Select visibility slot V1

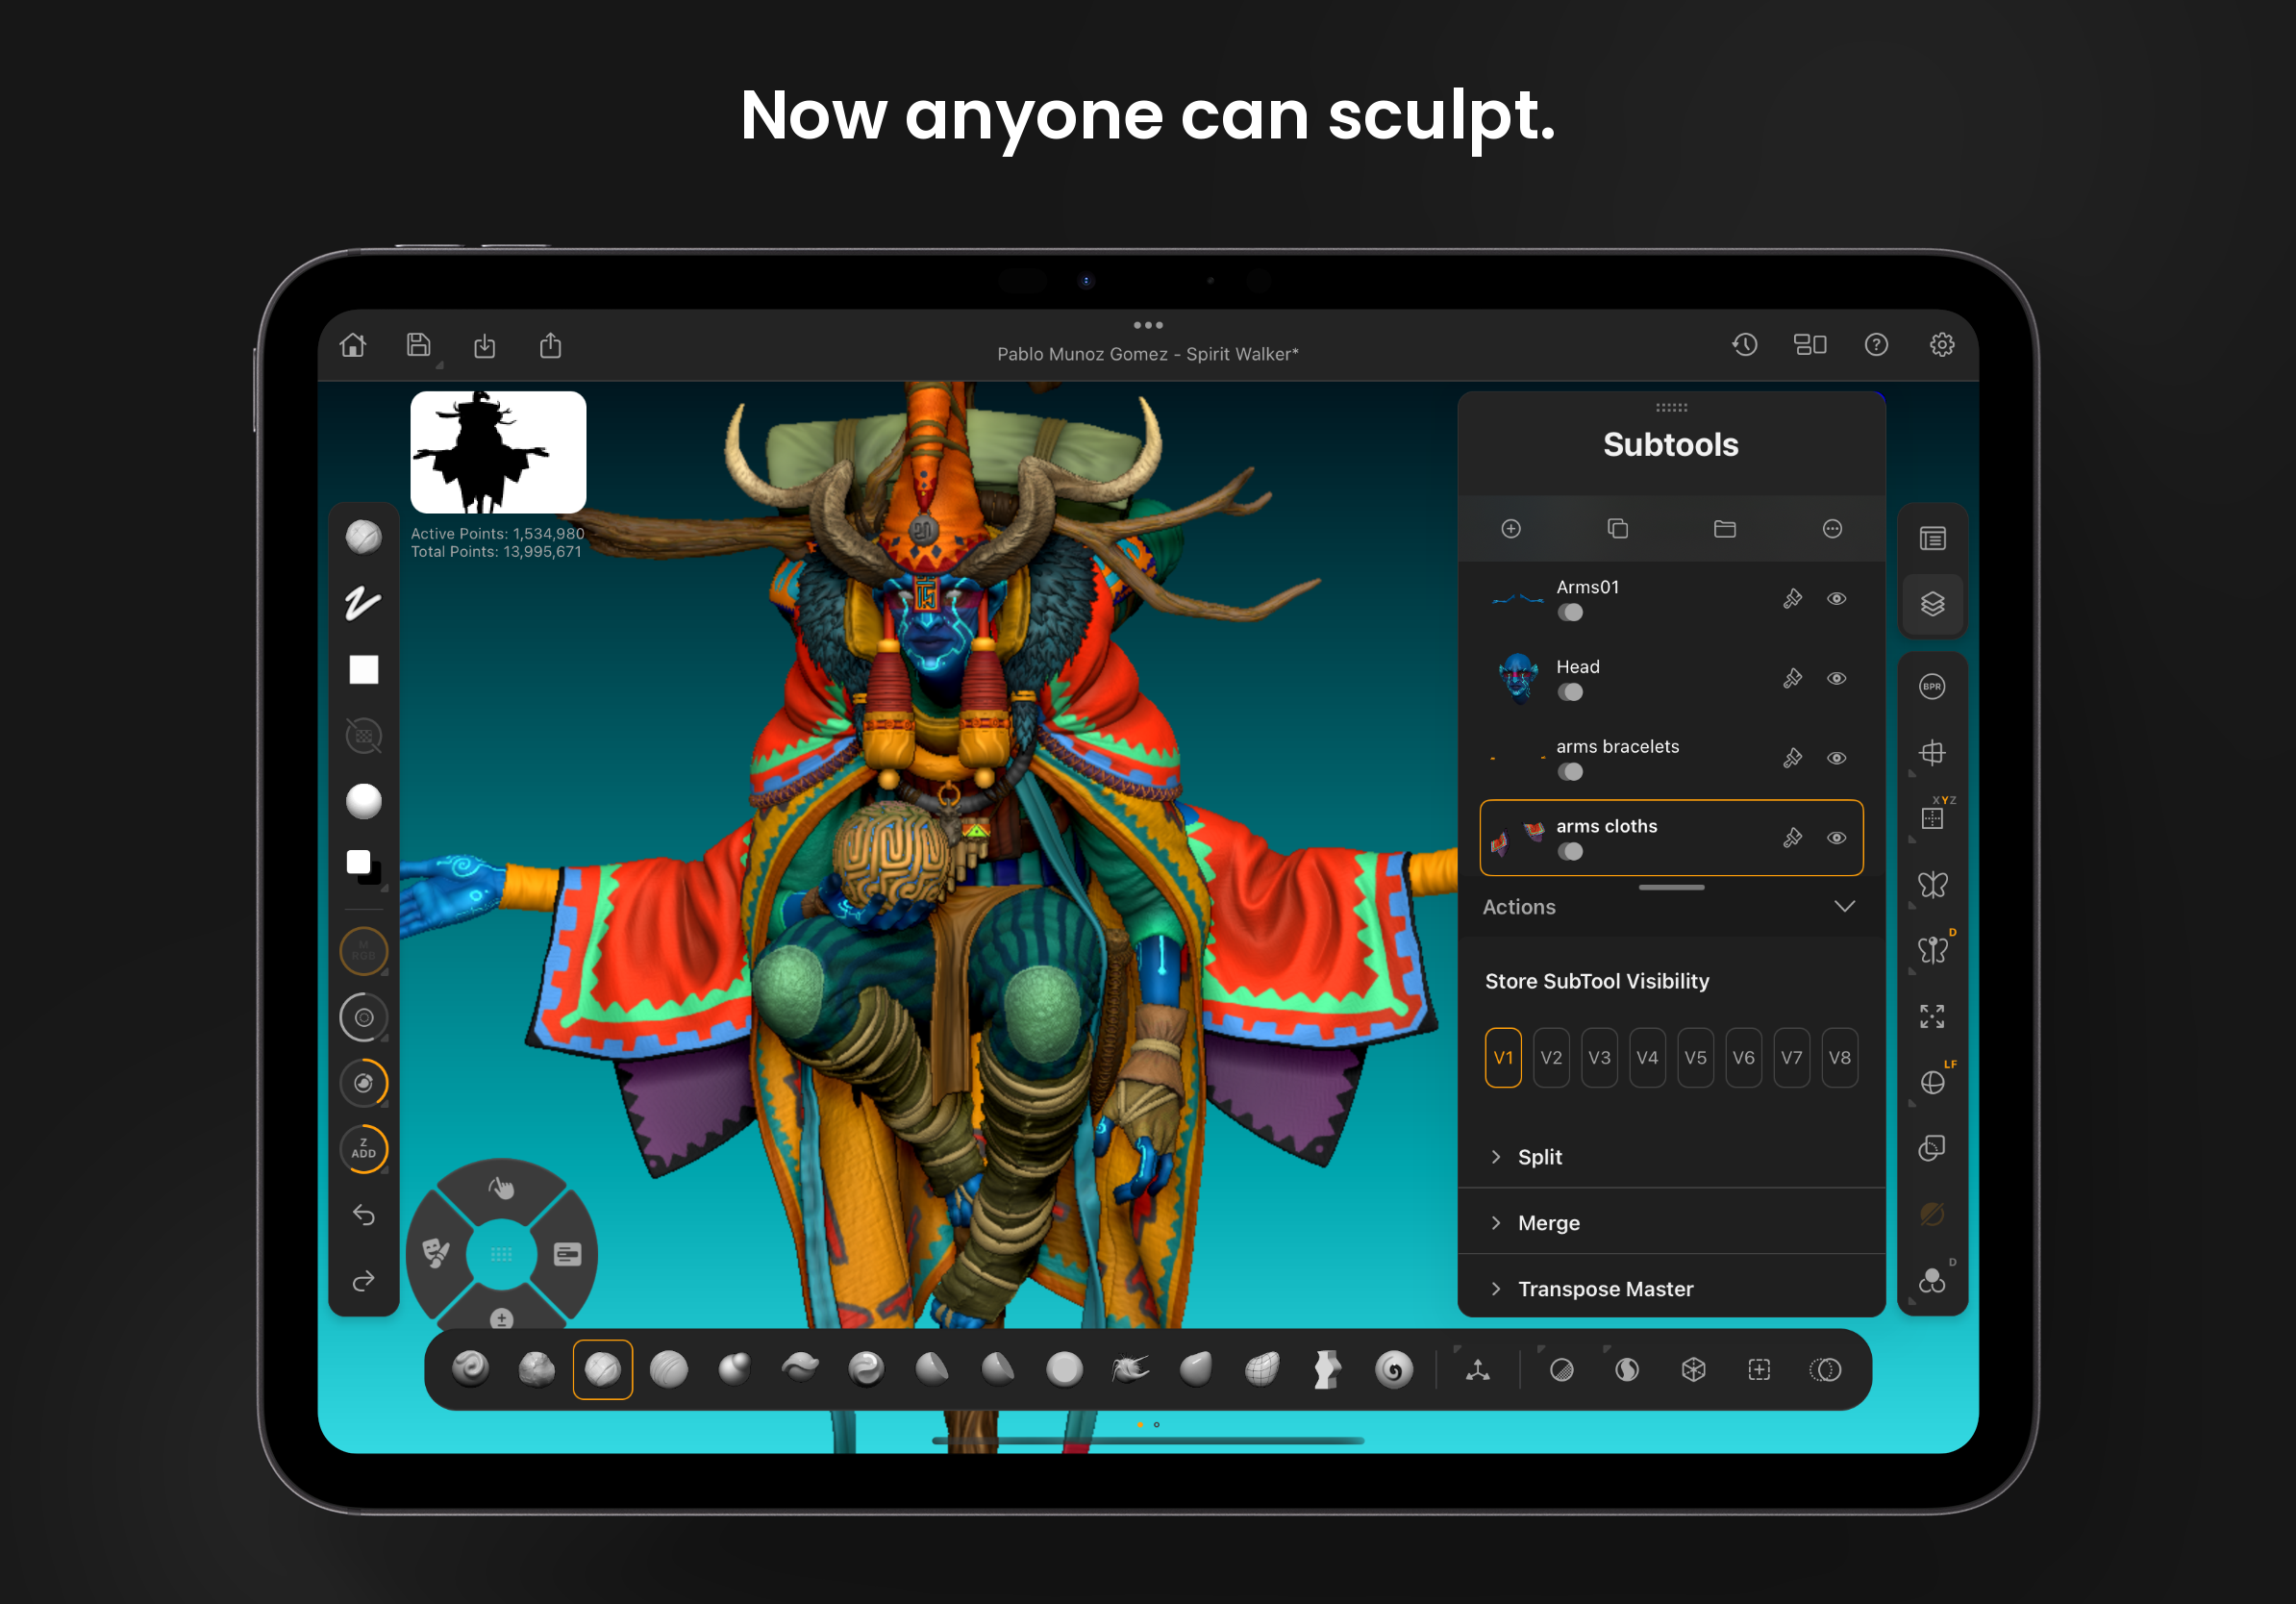[1503, 1057]
